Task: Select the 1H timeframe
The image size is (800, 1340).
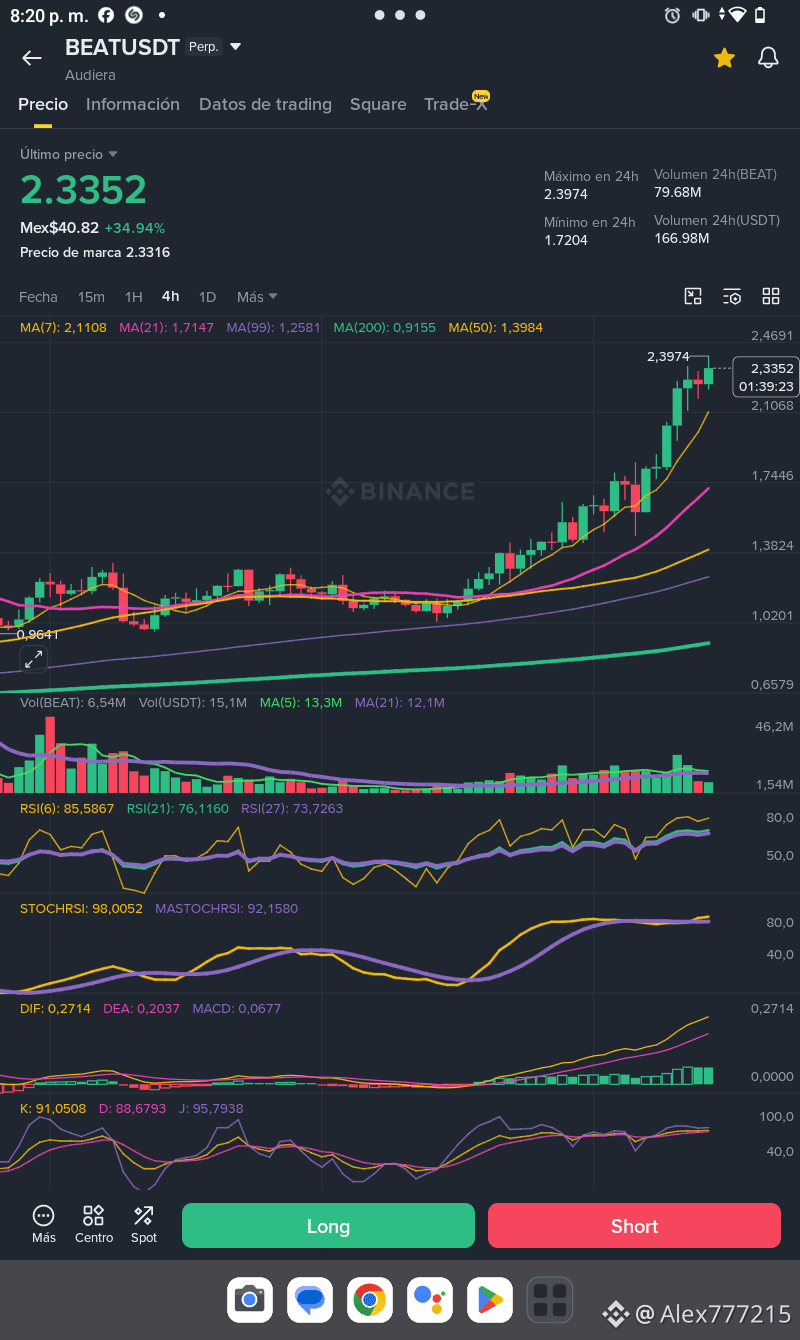Action: pos(134,297)
